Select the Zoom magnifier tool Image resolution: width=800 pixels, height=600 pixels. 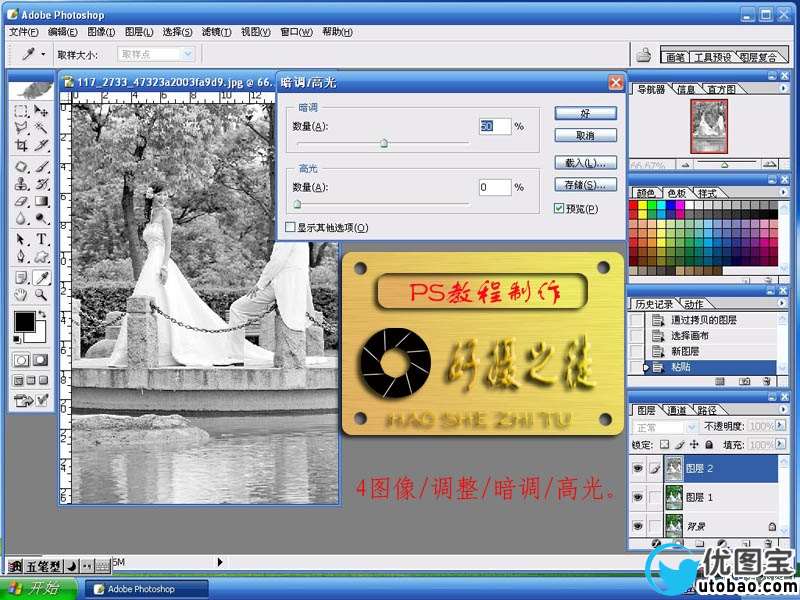pos(42,295)
